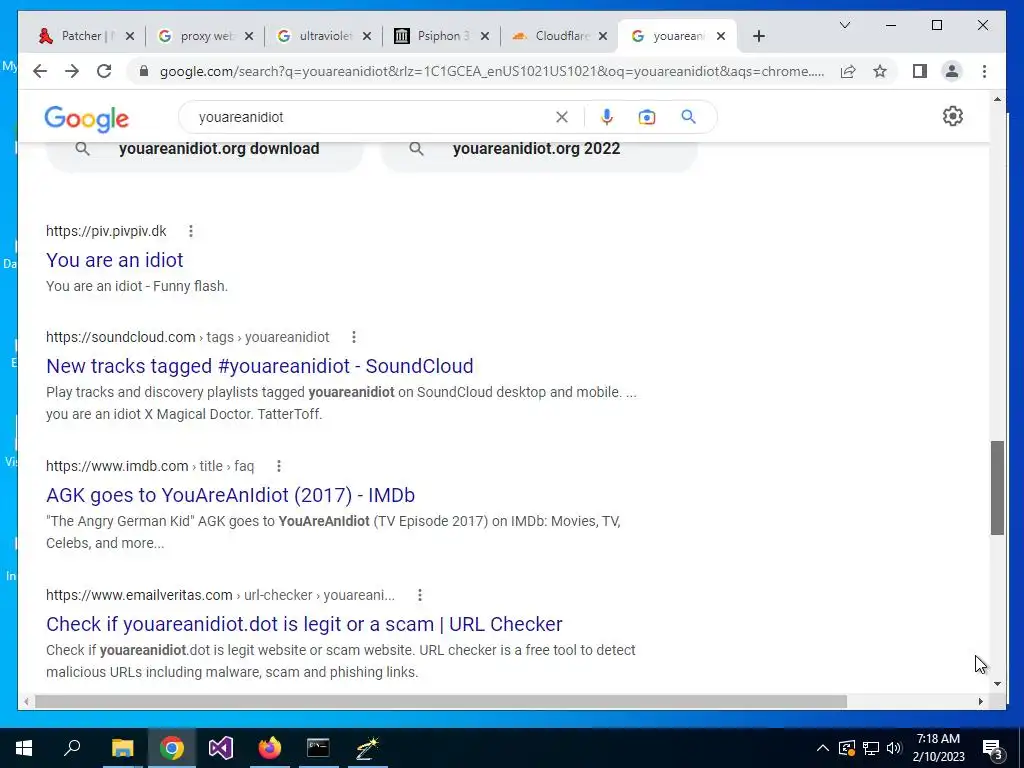Open Windows Start menu
This screenshot has height=768, width=1024.
(x=24, y=748)
